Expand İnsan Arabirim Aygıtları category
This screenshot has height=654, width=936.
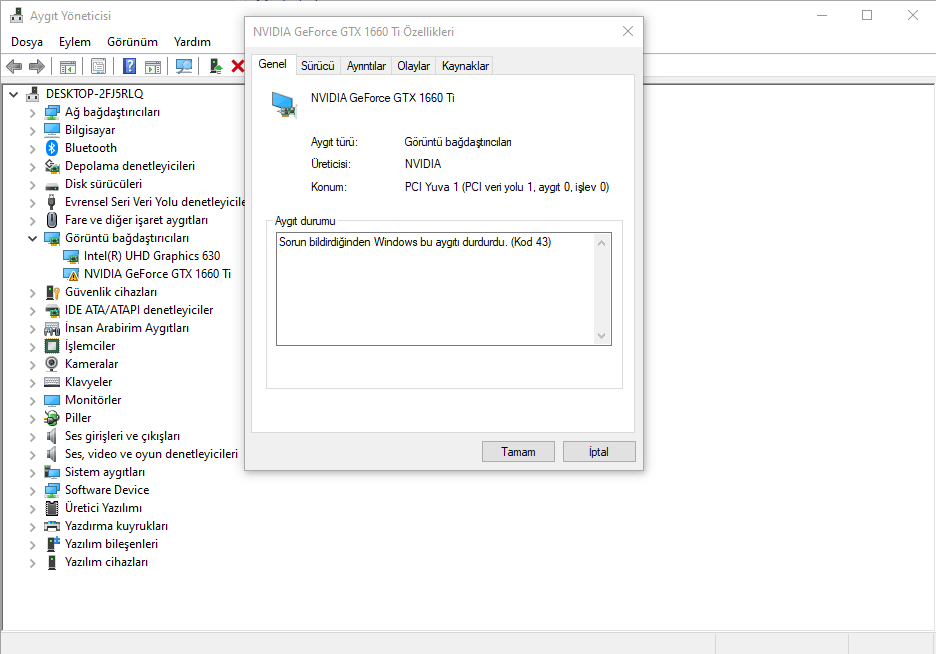[32, 329]
